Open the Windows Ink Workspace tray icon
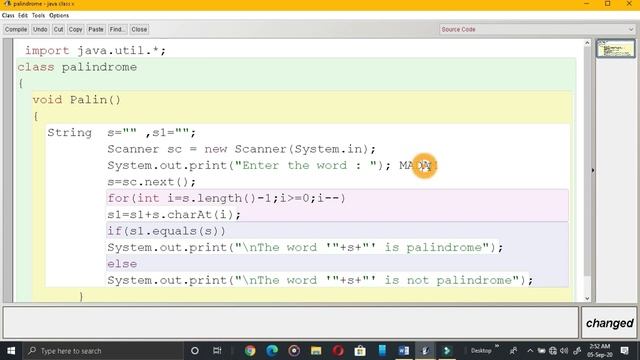Image resolution: width=640 pixels, height=360 pixels. tap(577, 351)
